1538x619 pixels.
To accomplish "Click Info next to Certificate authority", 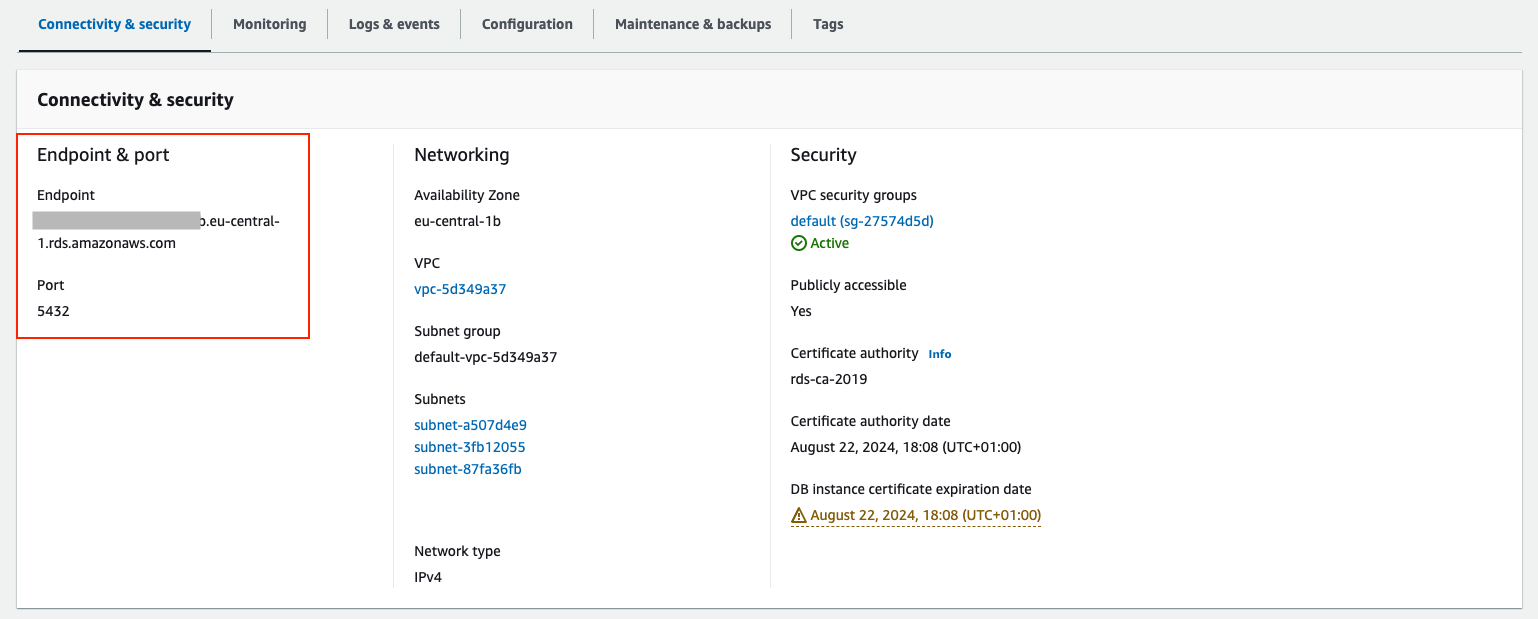I will 939,353.
